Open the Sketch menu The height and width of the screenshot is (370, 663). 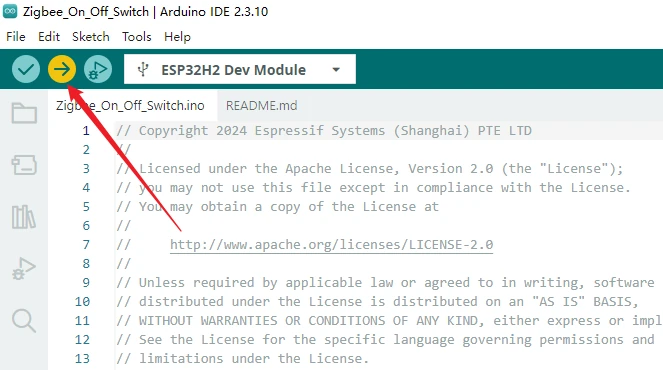(x=90, y=37)
